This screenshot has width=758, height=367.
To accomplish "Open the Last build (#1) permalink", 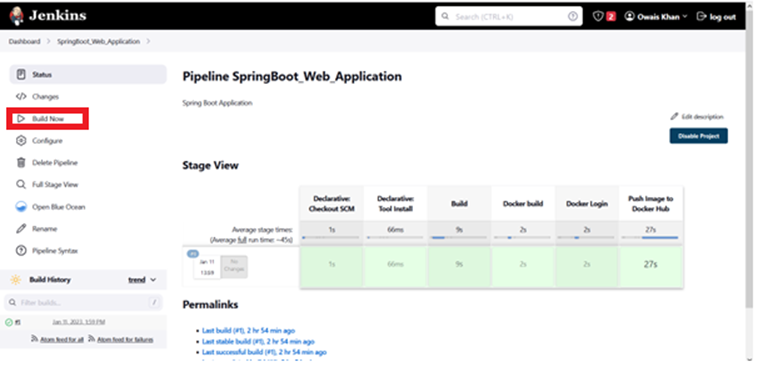I will (248, 331).
